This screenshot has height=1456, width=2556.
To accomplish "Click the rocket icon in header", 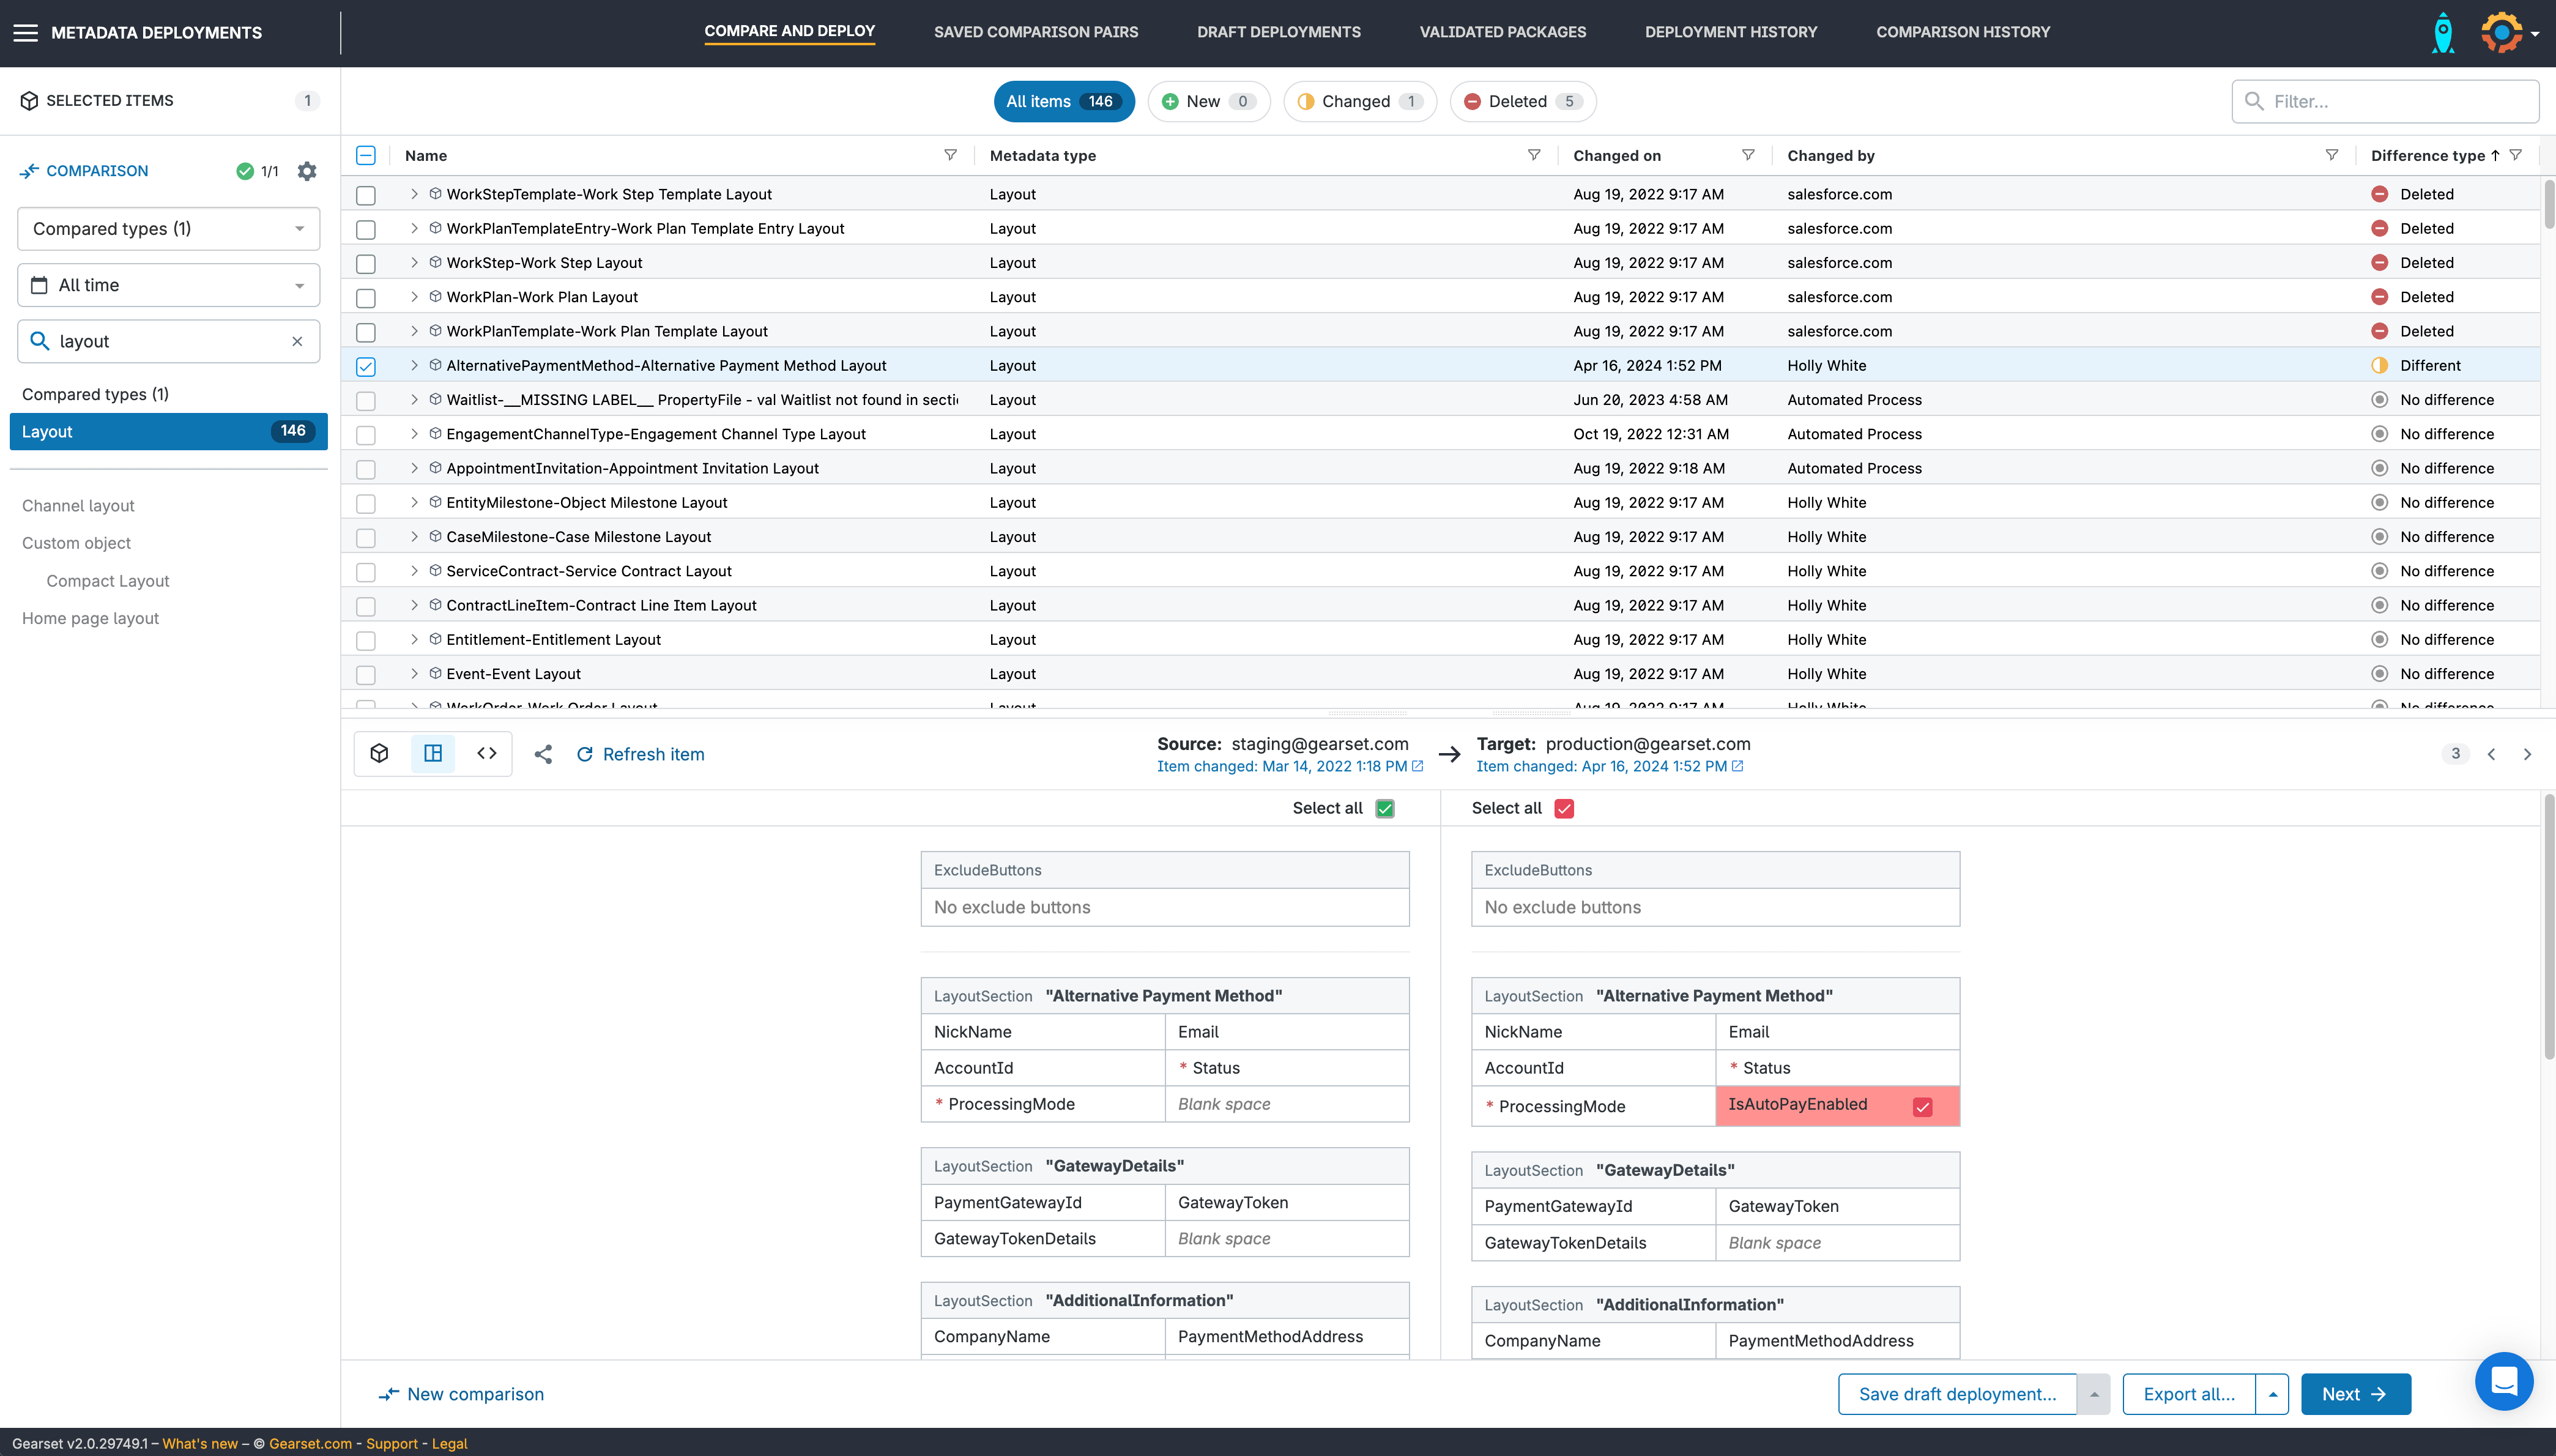I will (x=2442, y=33).
